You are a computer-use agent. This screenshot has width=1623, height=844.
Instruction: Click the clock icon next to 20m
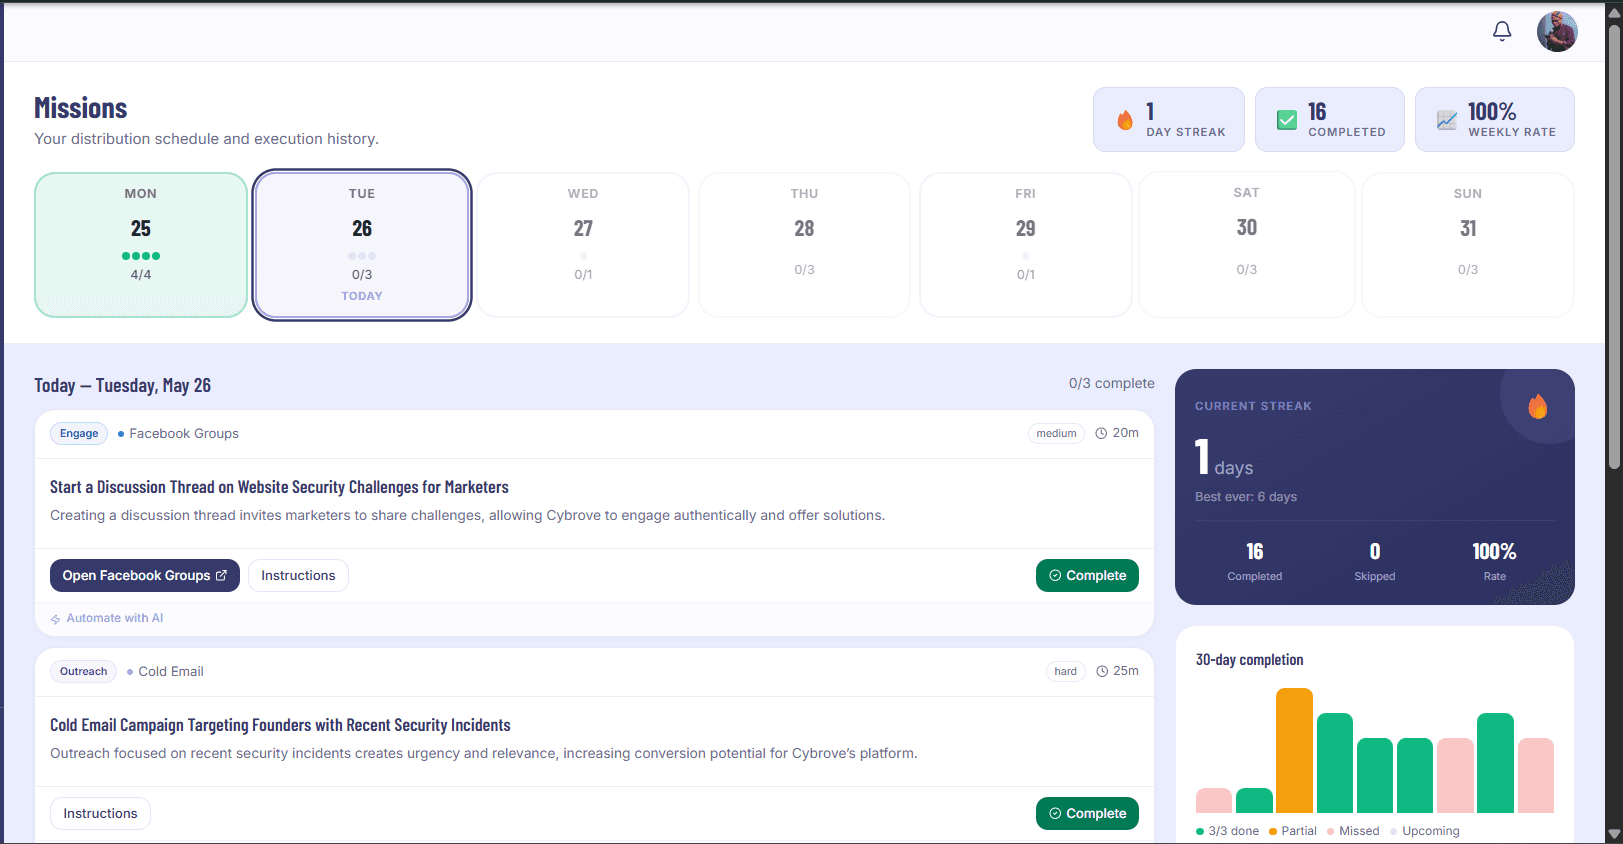point(1101,433)
